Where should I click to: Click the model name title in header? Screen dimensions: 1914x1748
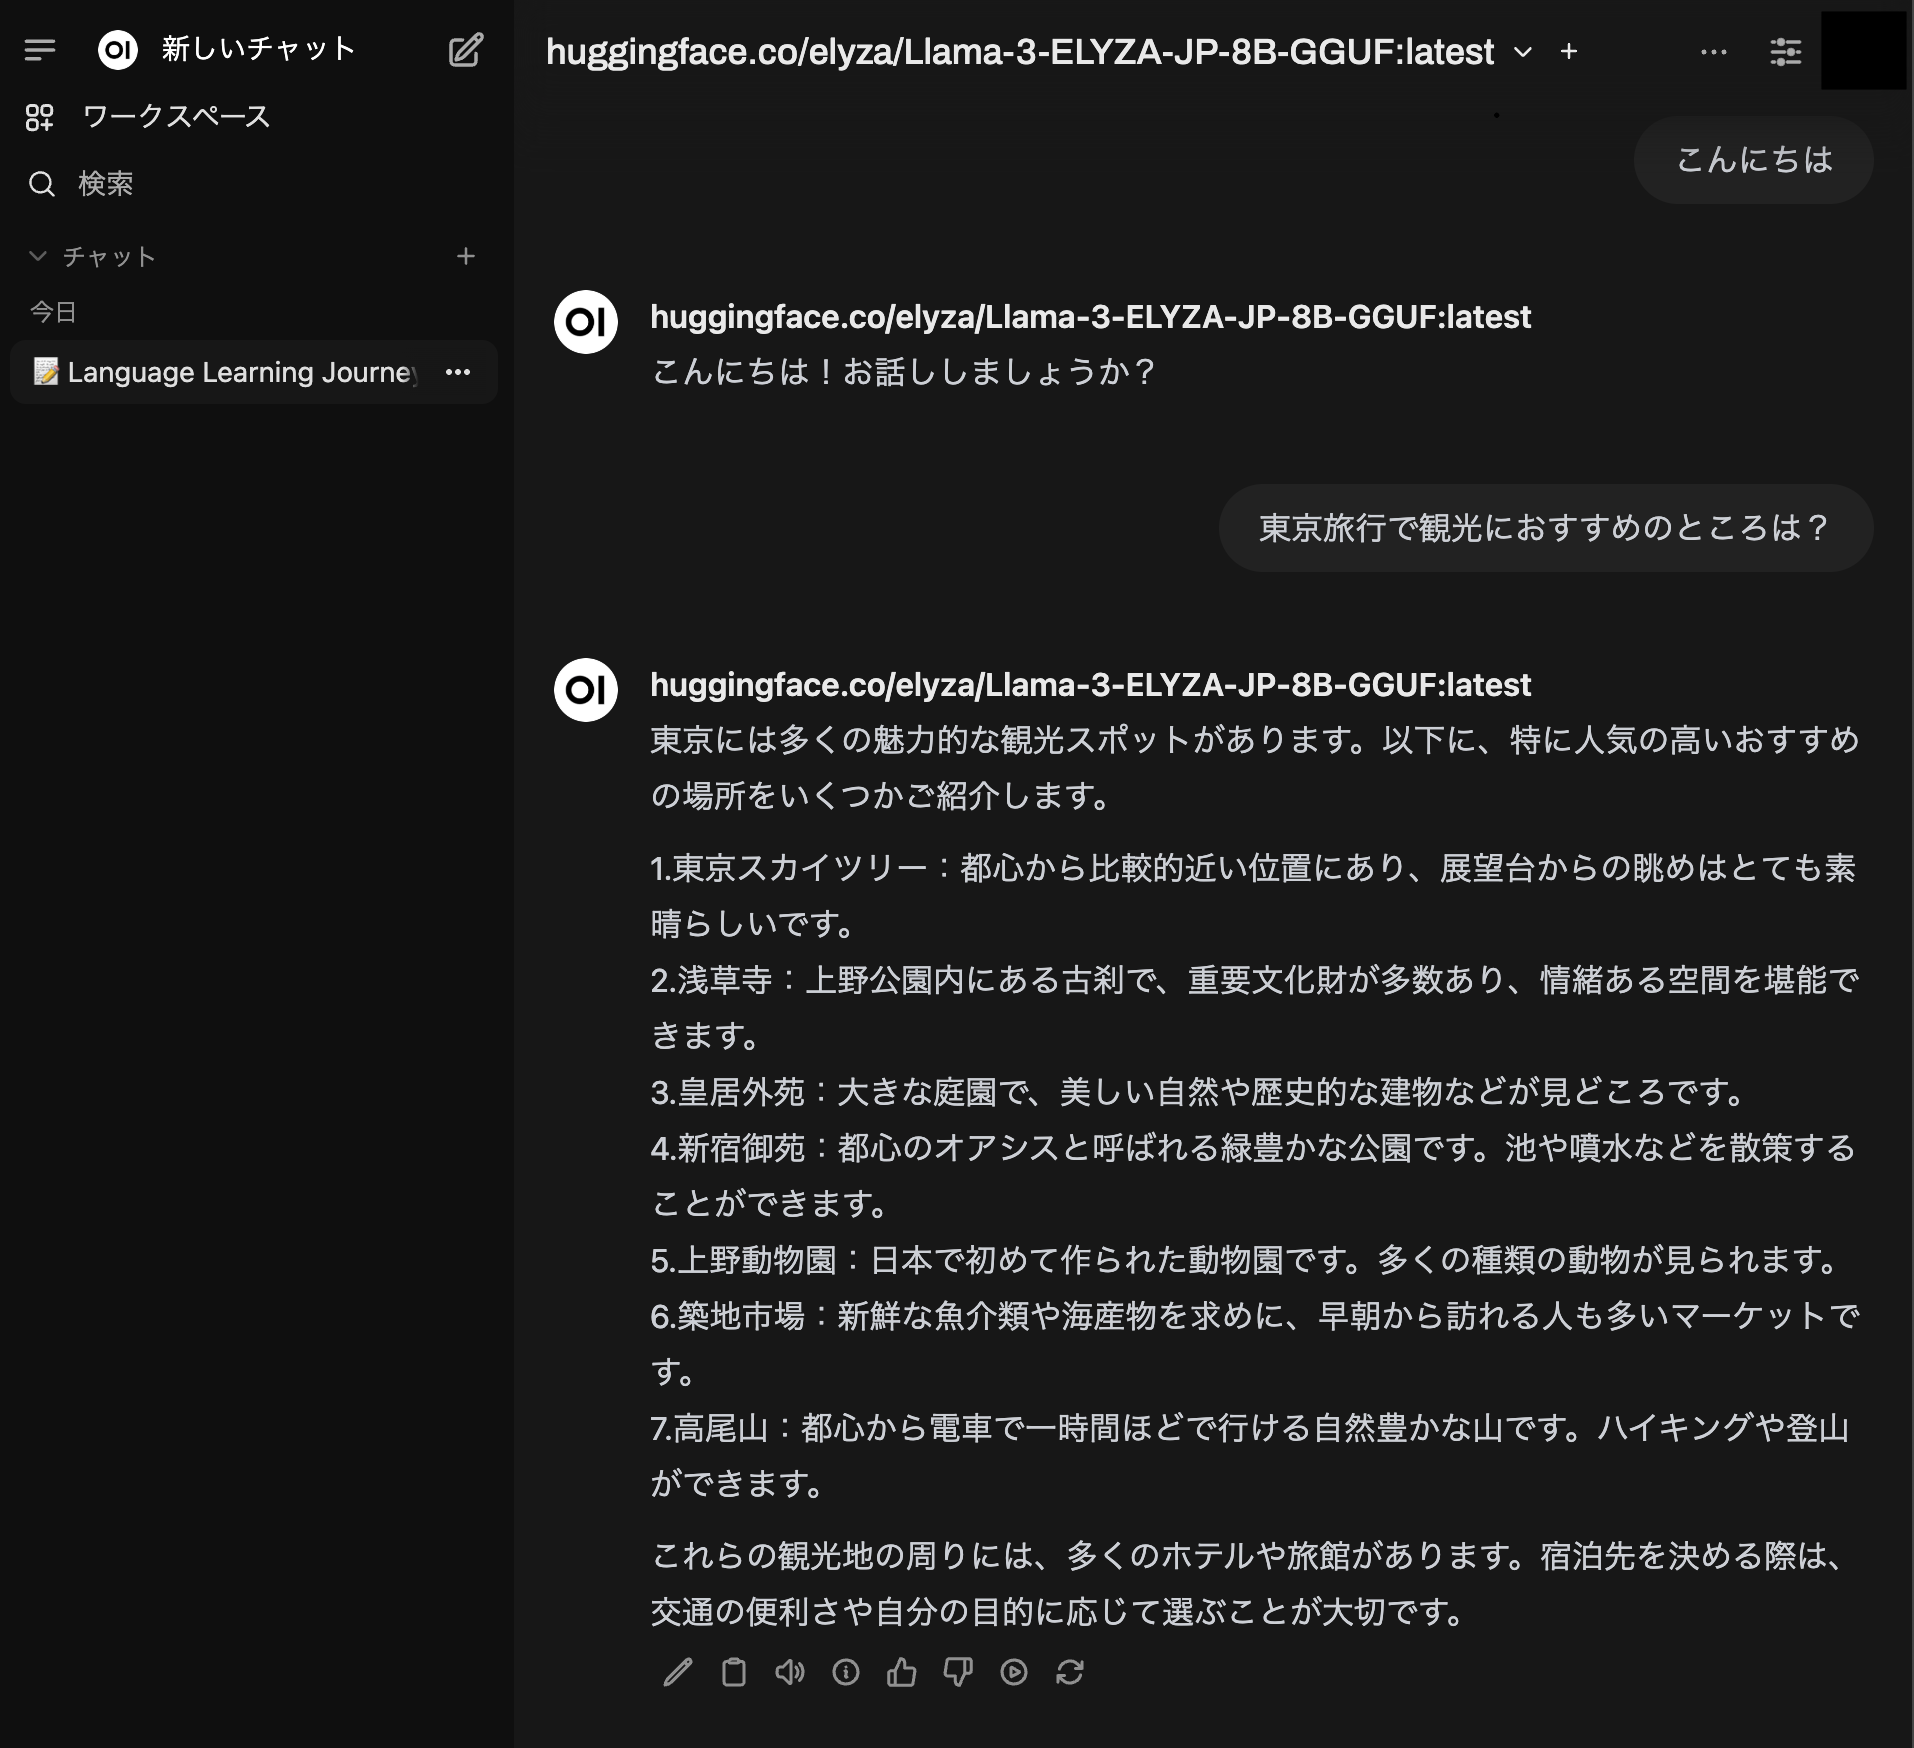1020,52
